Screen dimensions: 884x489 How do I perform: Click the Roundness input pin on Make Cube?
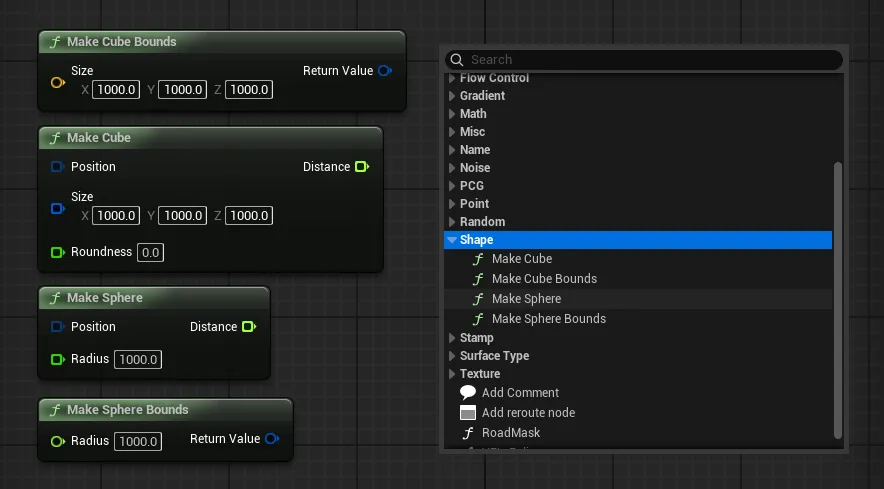(x=57, y=252)
